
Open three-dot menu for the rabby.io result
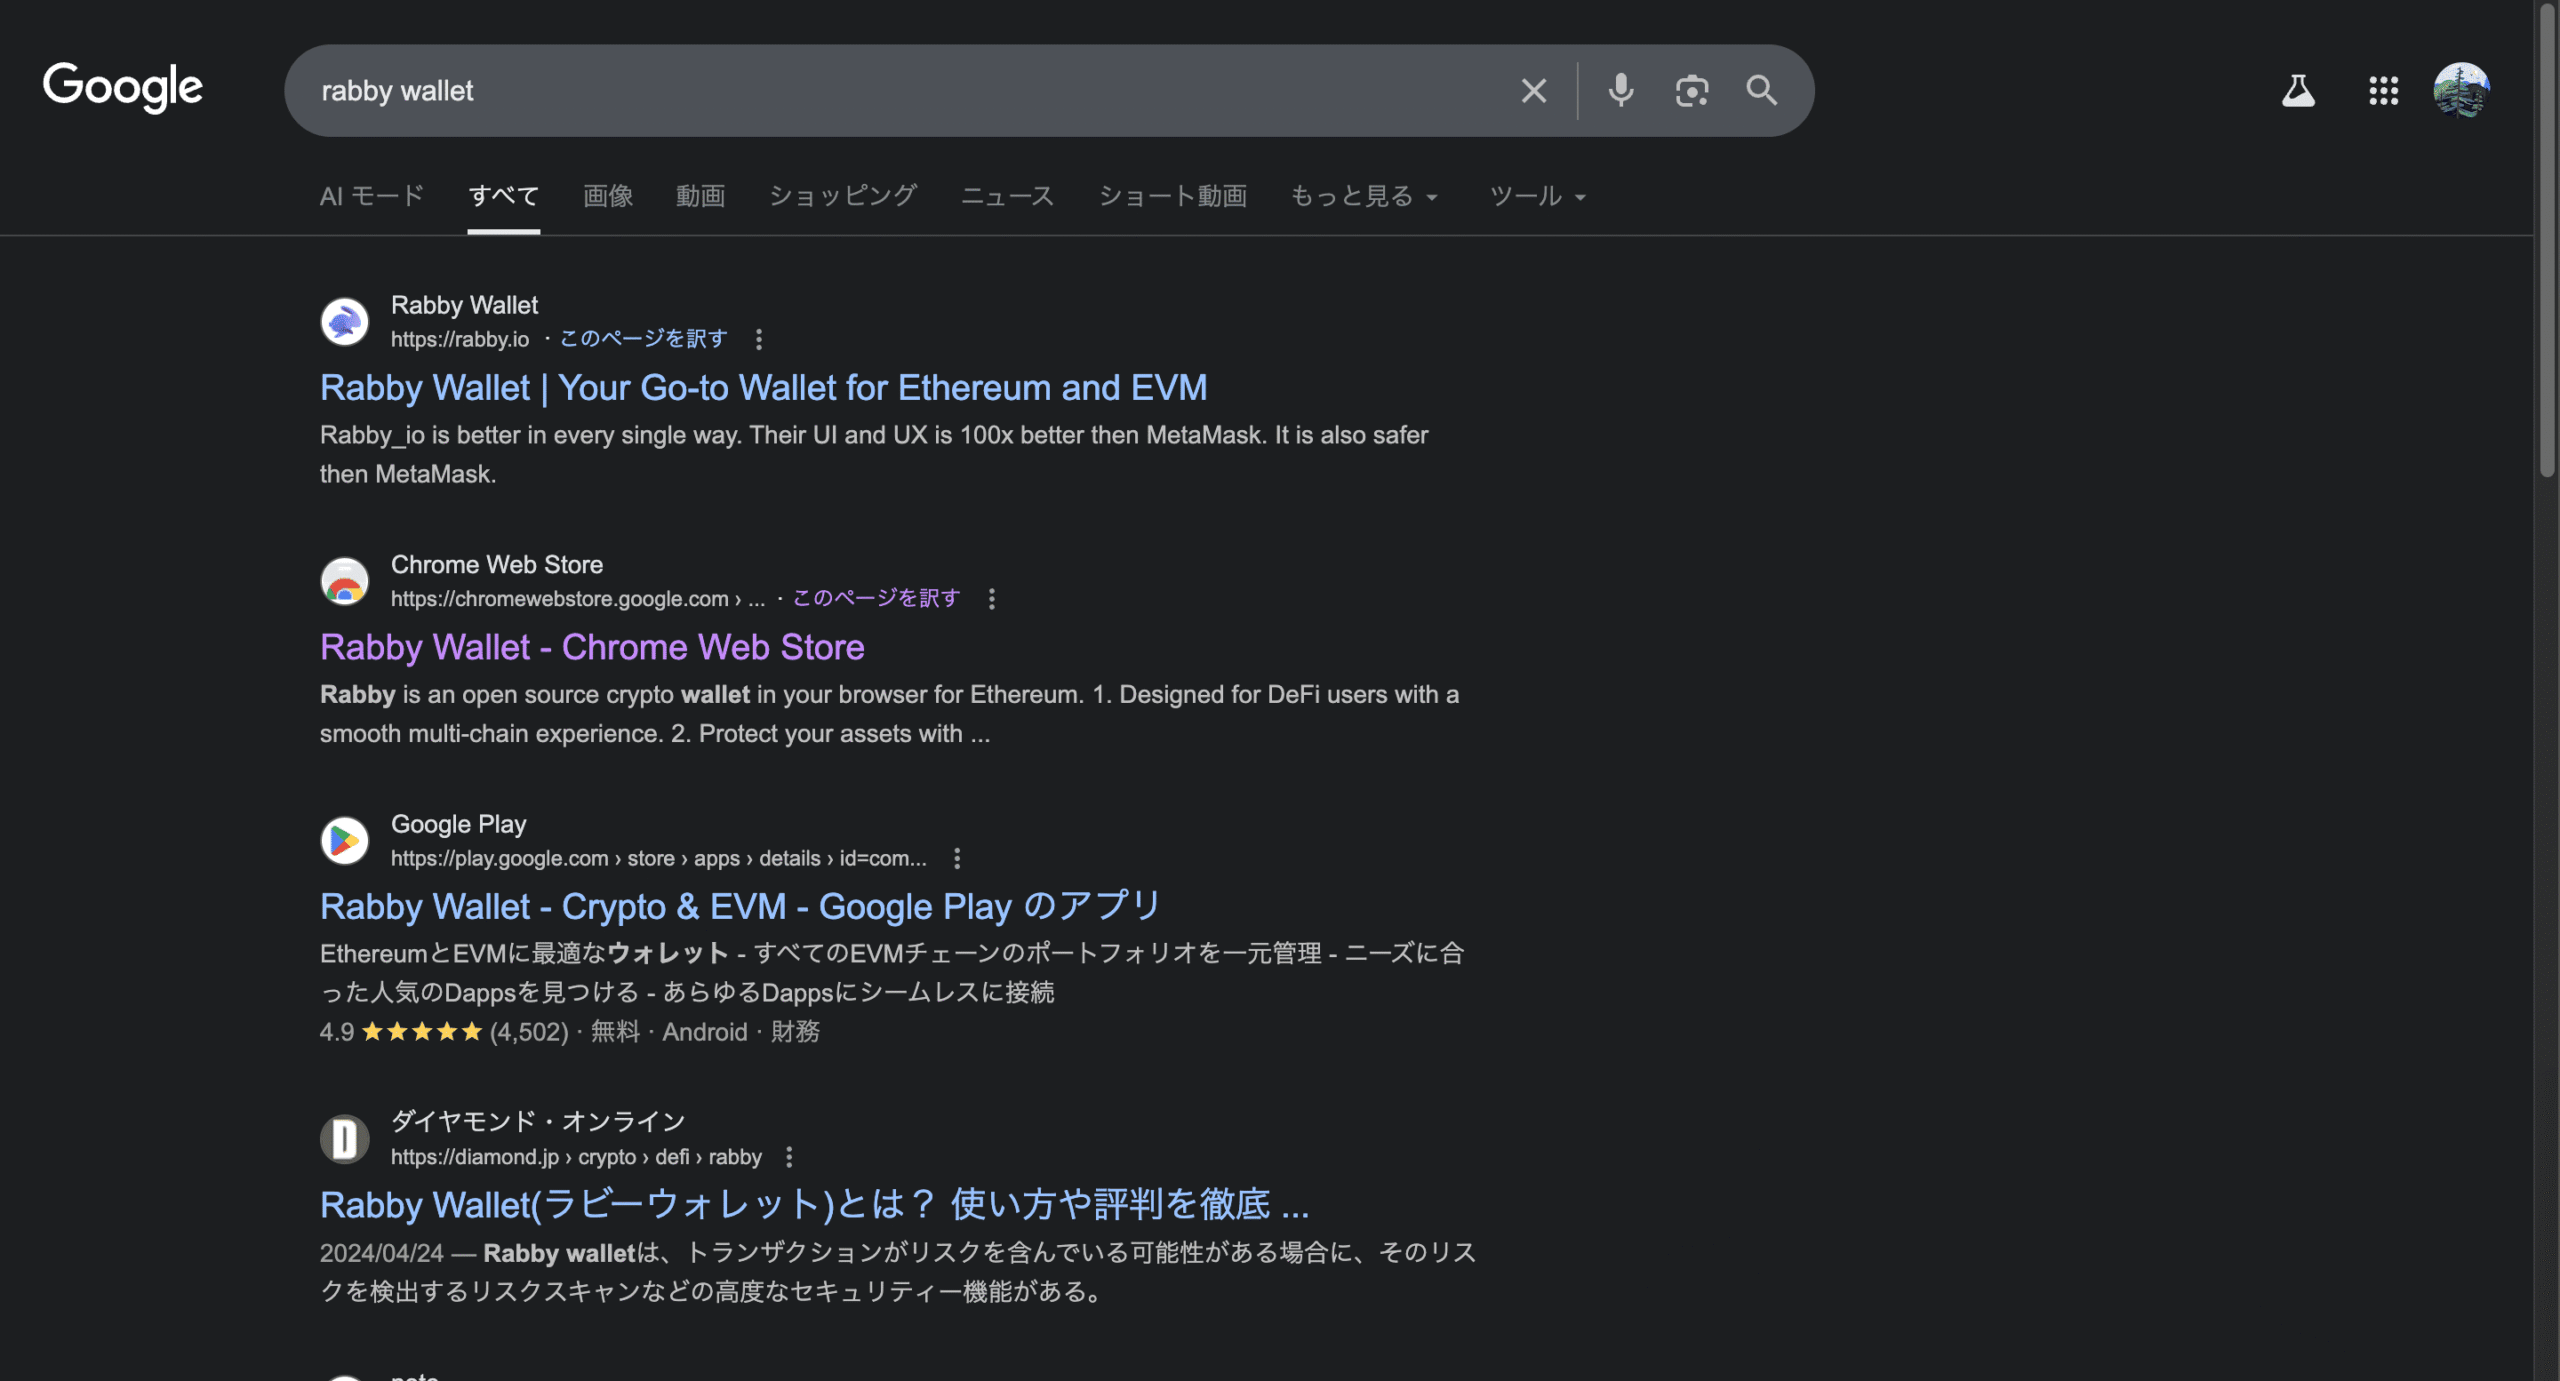click(x=759, y=340)
